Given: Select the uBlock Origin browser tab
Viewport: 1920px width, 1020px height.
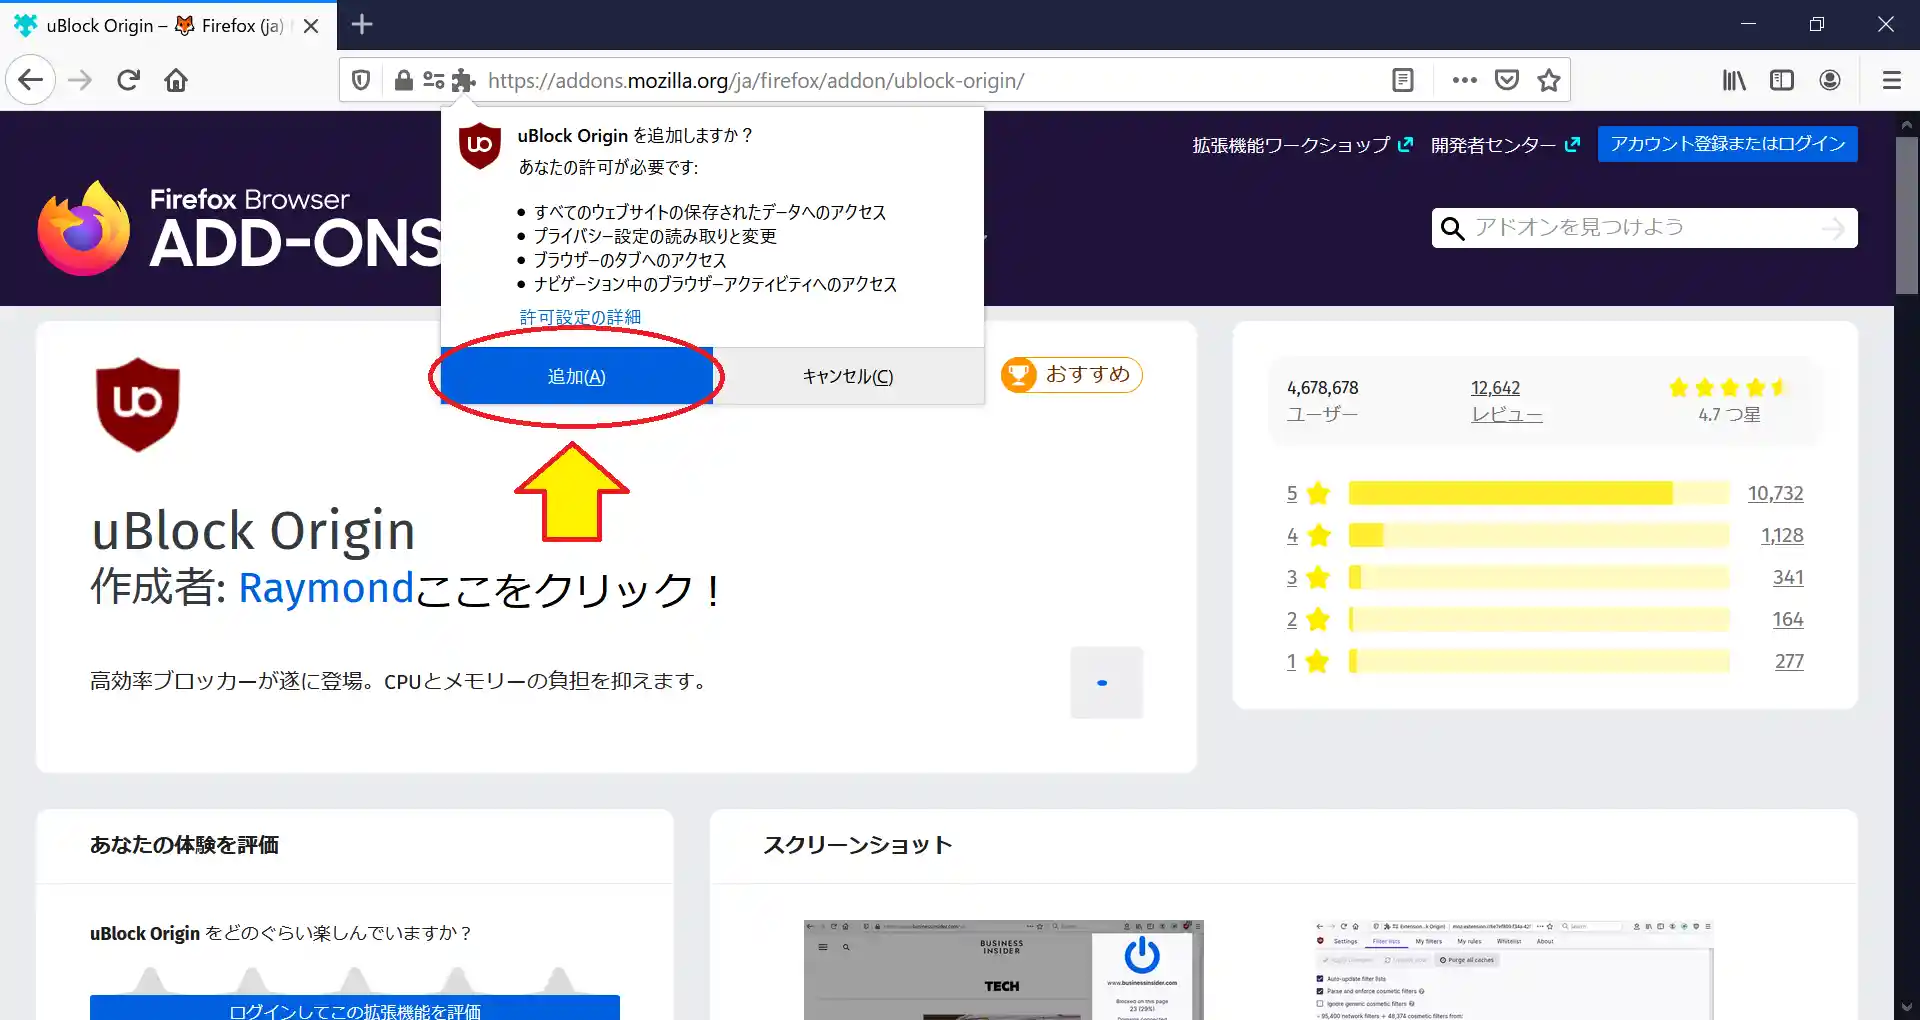Looking at the screenshot, I should (166, 26).
